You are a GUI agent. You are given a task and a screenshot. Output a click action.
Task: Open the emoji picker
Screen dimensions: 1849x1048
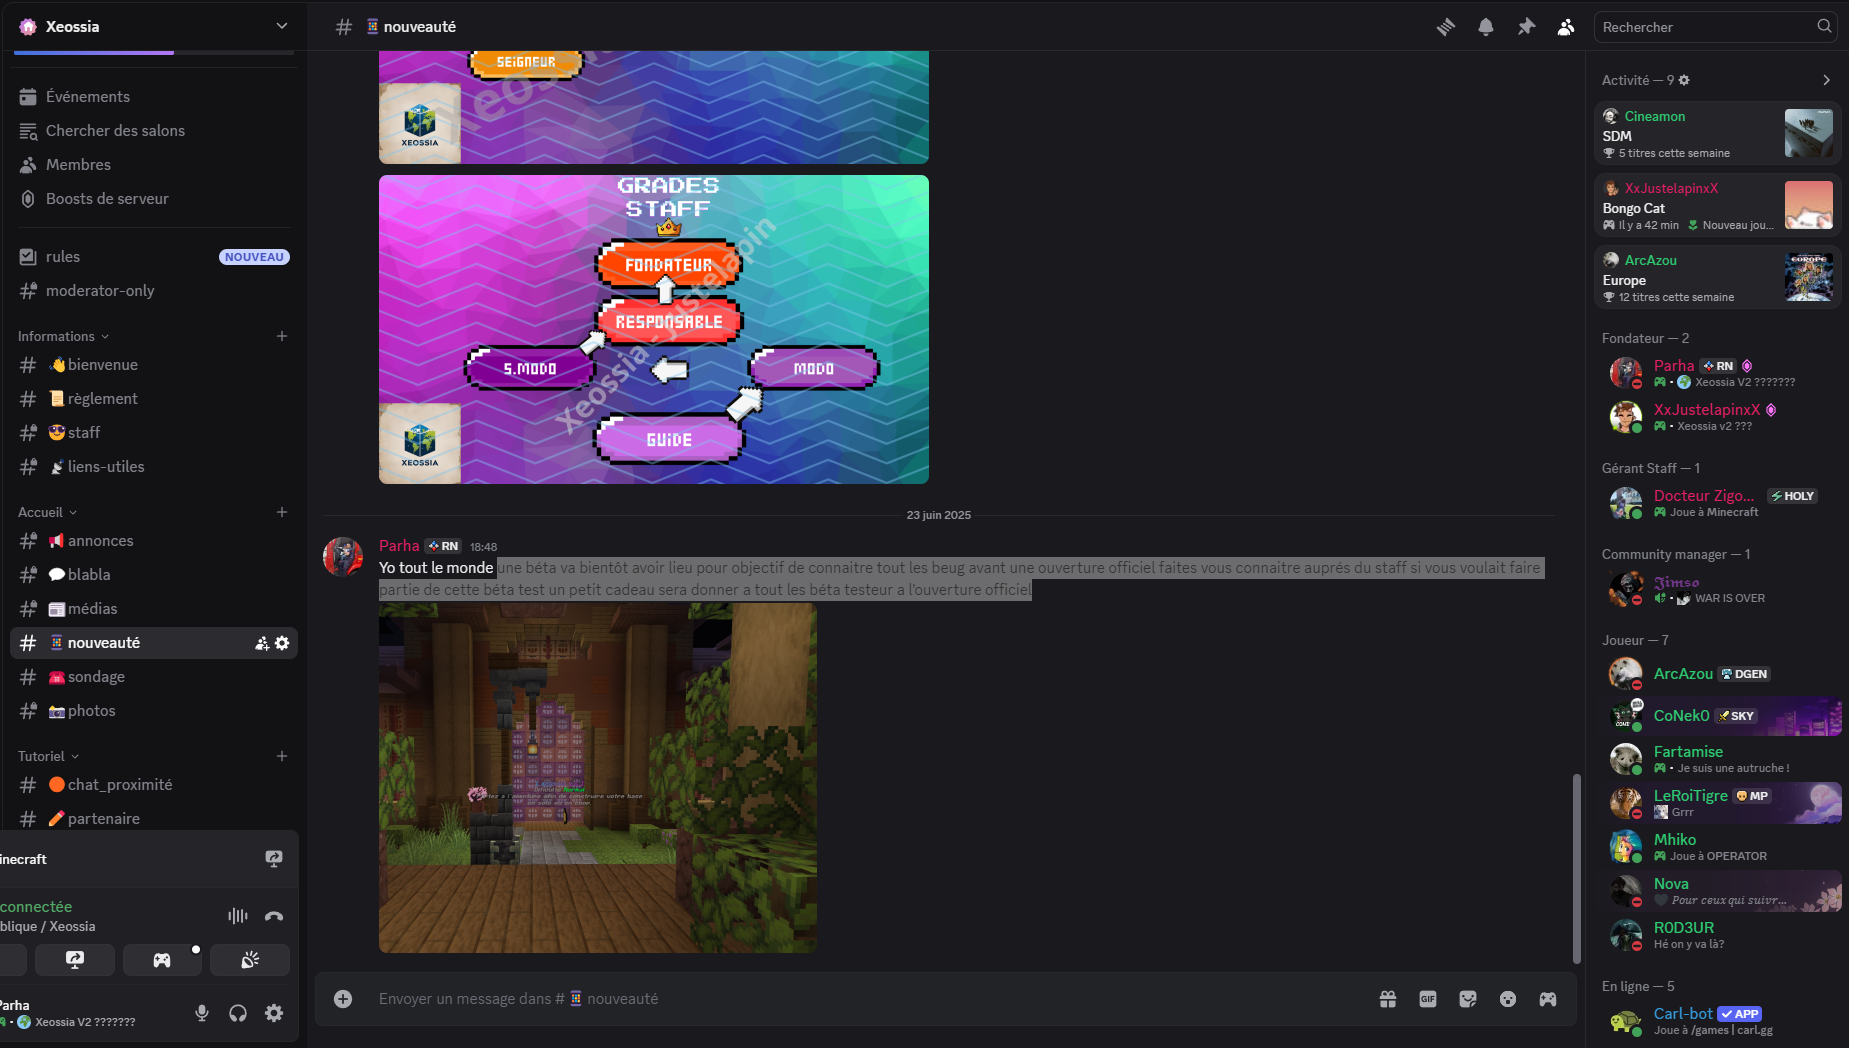coord(1508,999)
